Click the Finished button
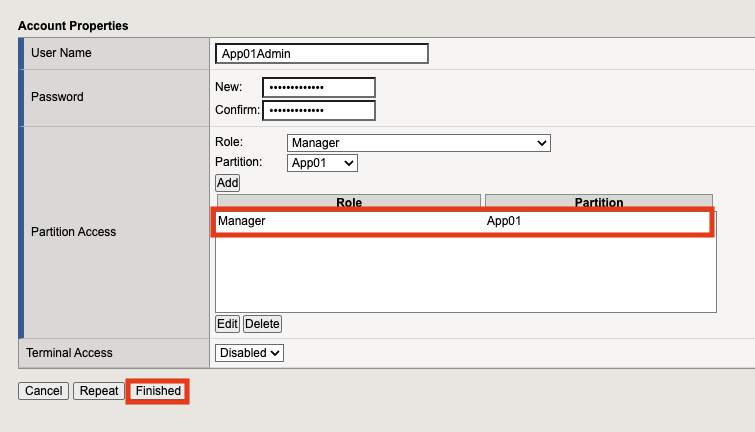 point(158,391)
